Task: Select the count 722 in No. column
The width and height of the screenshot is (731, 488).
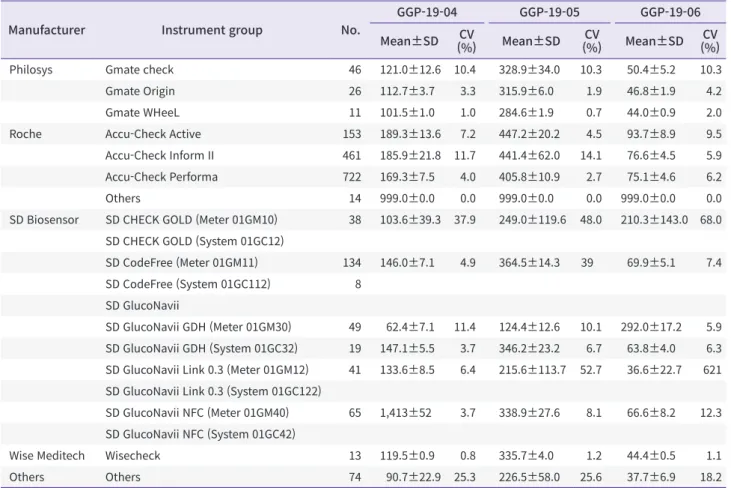Action: pyautogui.click(x=352, y=177)
